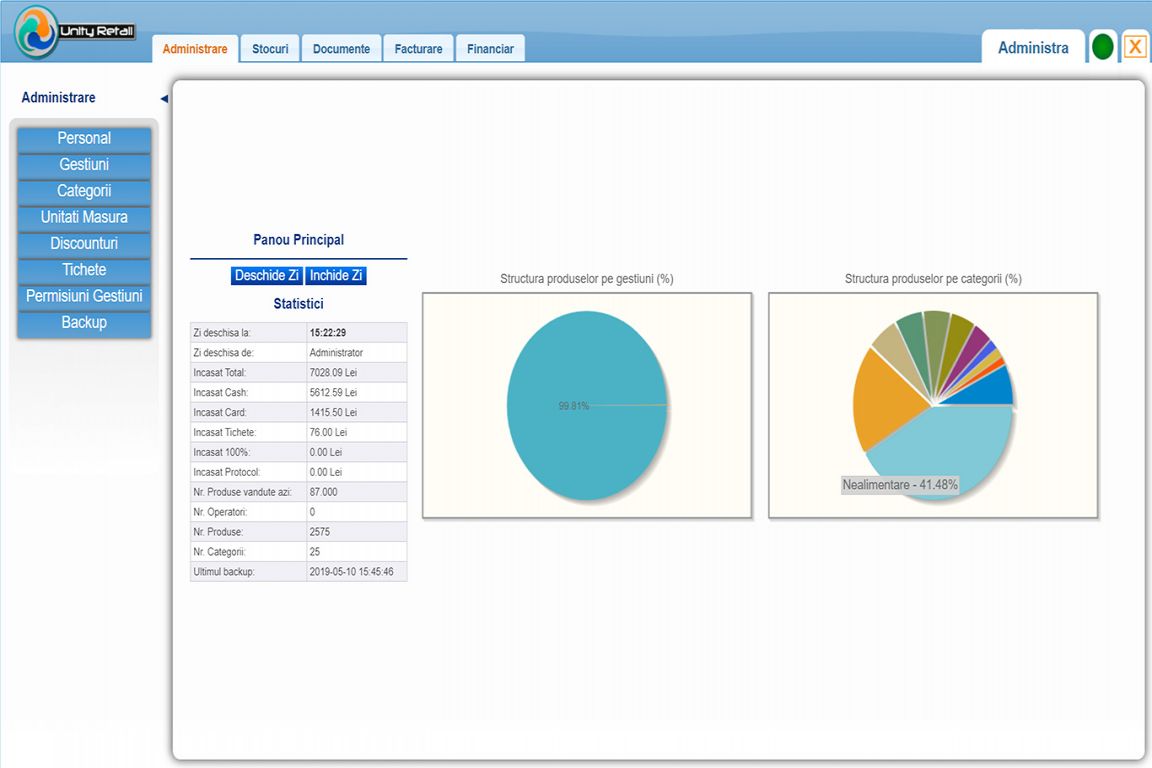This screenshot has height=768, width=1152.
Task: Collapse the Administrare sidebar arrow
Action: coord(164,98)
